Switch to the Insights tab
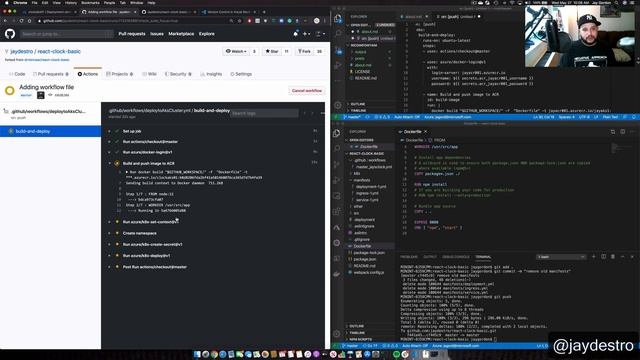Image resolution: width=640 pixels, height=360 pixels. pos(211,74)
